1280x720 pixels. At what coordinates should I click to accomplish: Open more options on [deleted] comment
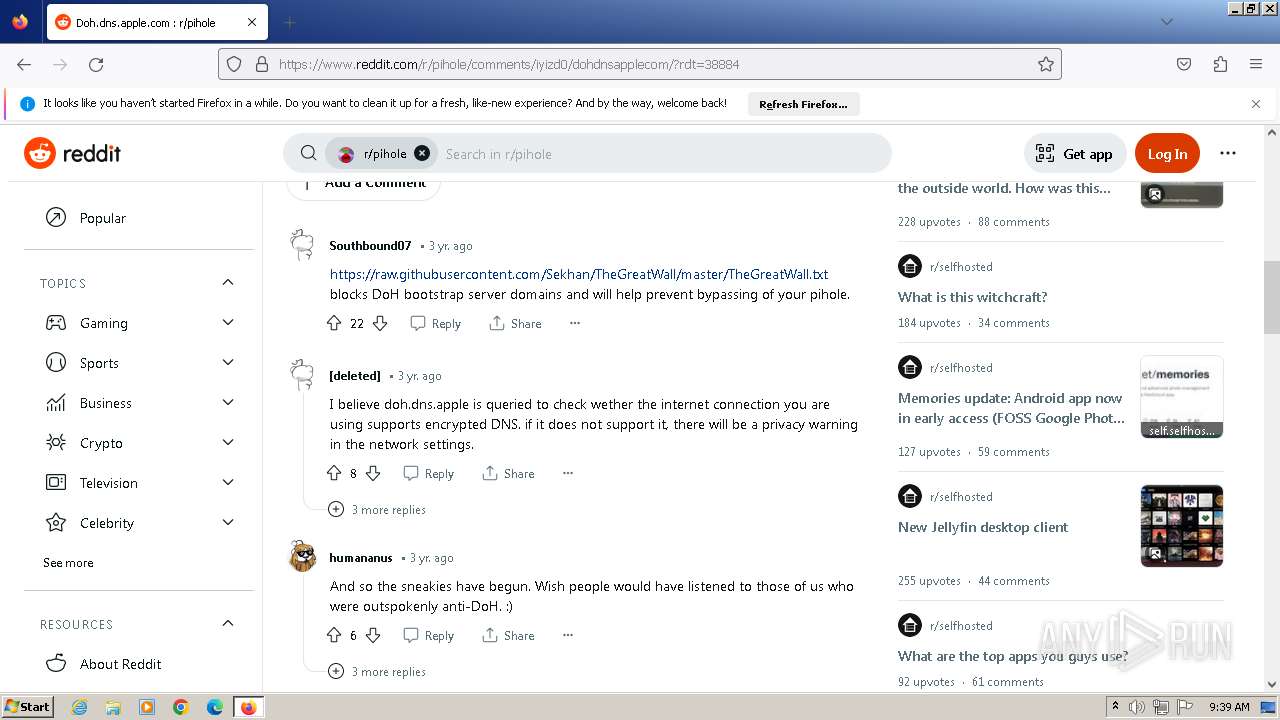pos(567,473)
